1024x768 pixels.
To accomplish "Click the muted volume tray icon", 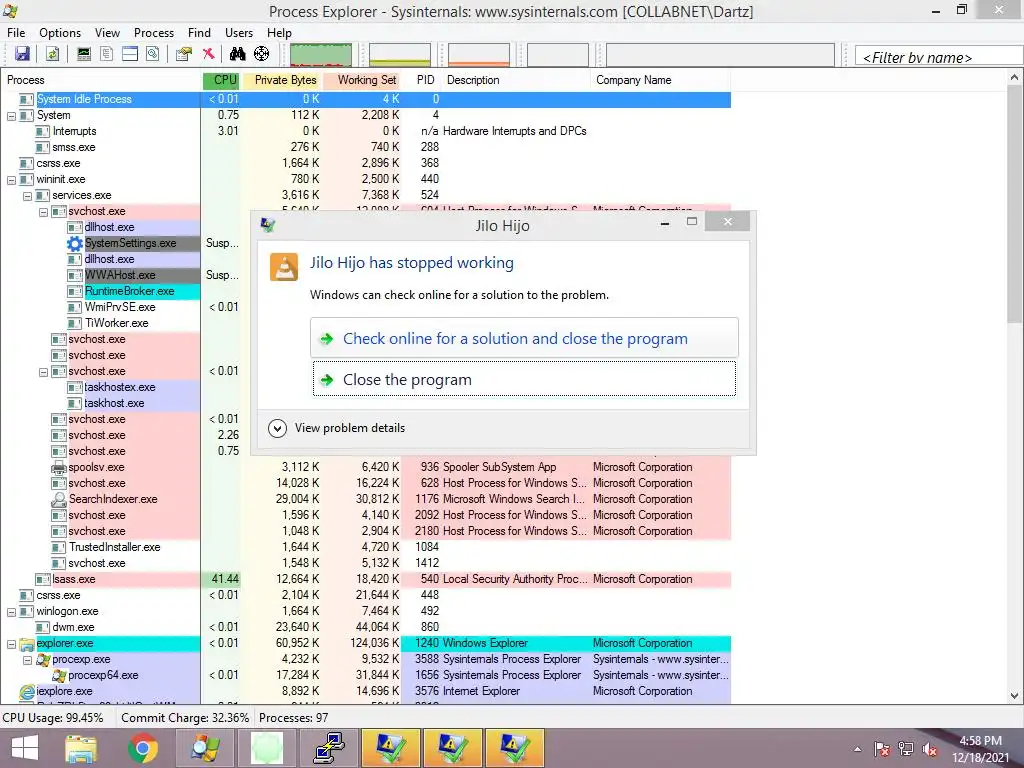I will click(x=930, y=749).
